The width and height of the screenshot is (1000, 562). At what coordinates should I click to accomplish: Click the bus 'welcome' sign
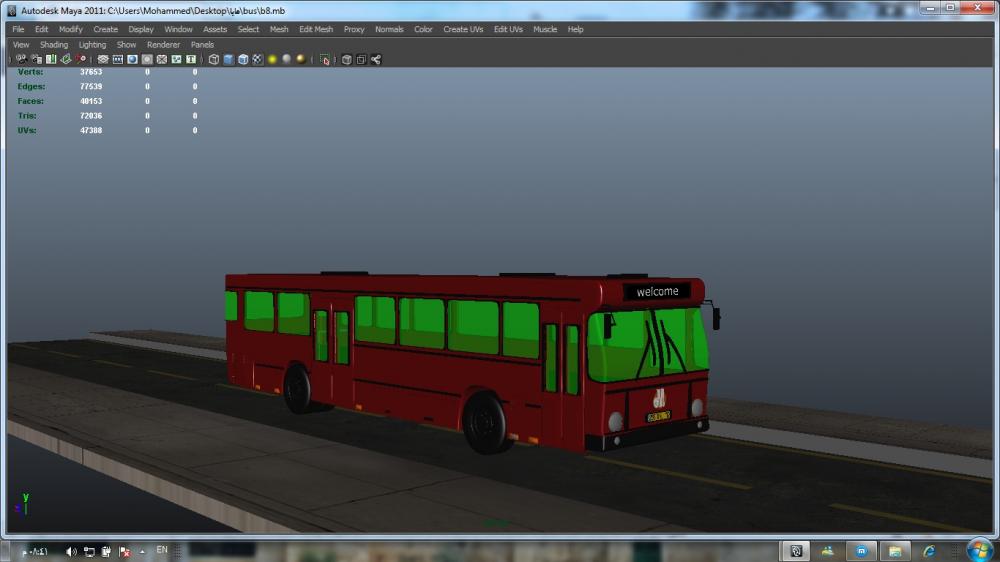tap(657, 292)
